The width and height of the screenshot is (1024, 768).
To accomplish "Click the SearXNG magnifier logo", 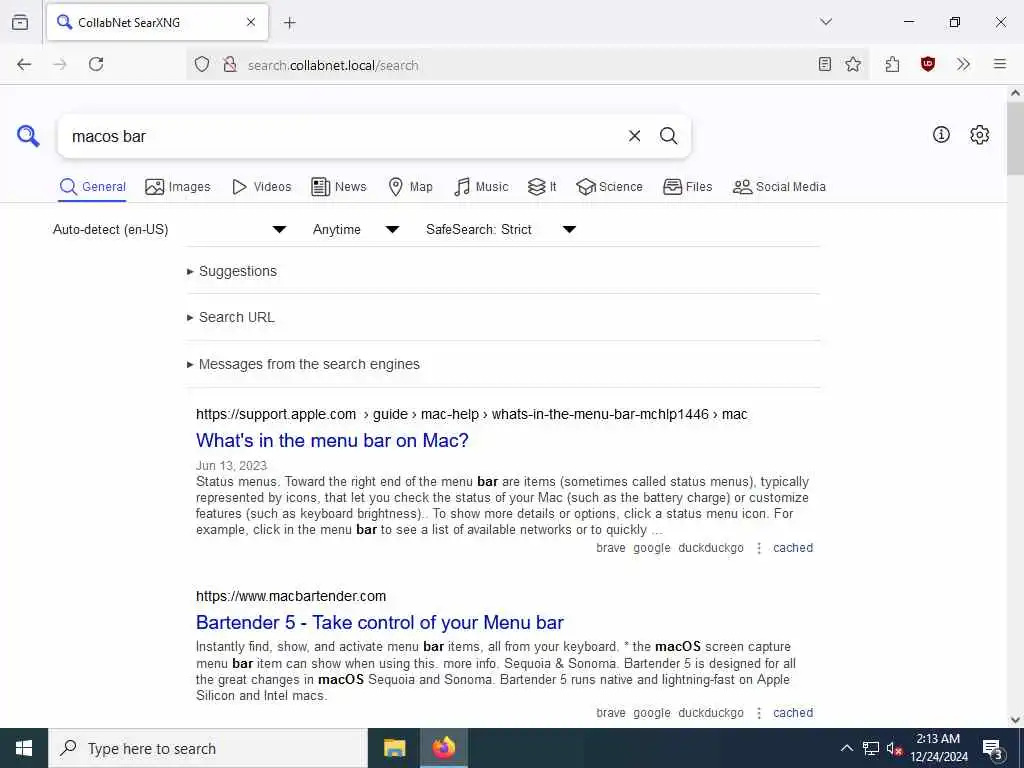I will click(x=28, y=136).
